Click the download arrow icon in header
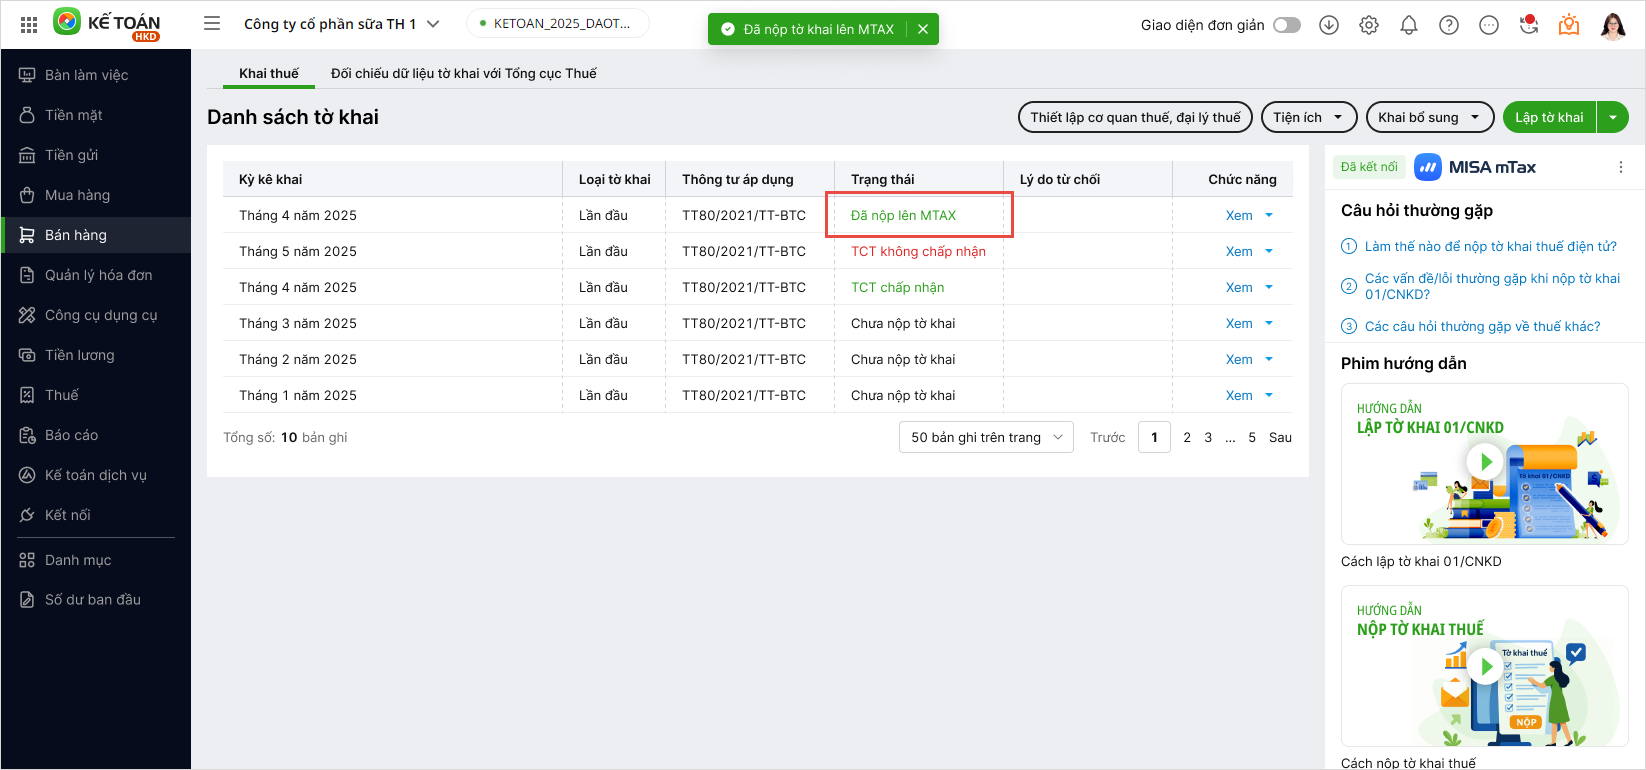 1329,25
